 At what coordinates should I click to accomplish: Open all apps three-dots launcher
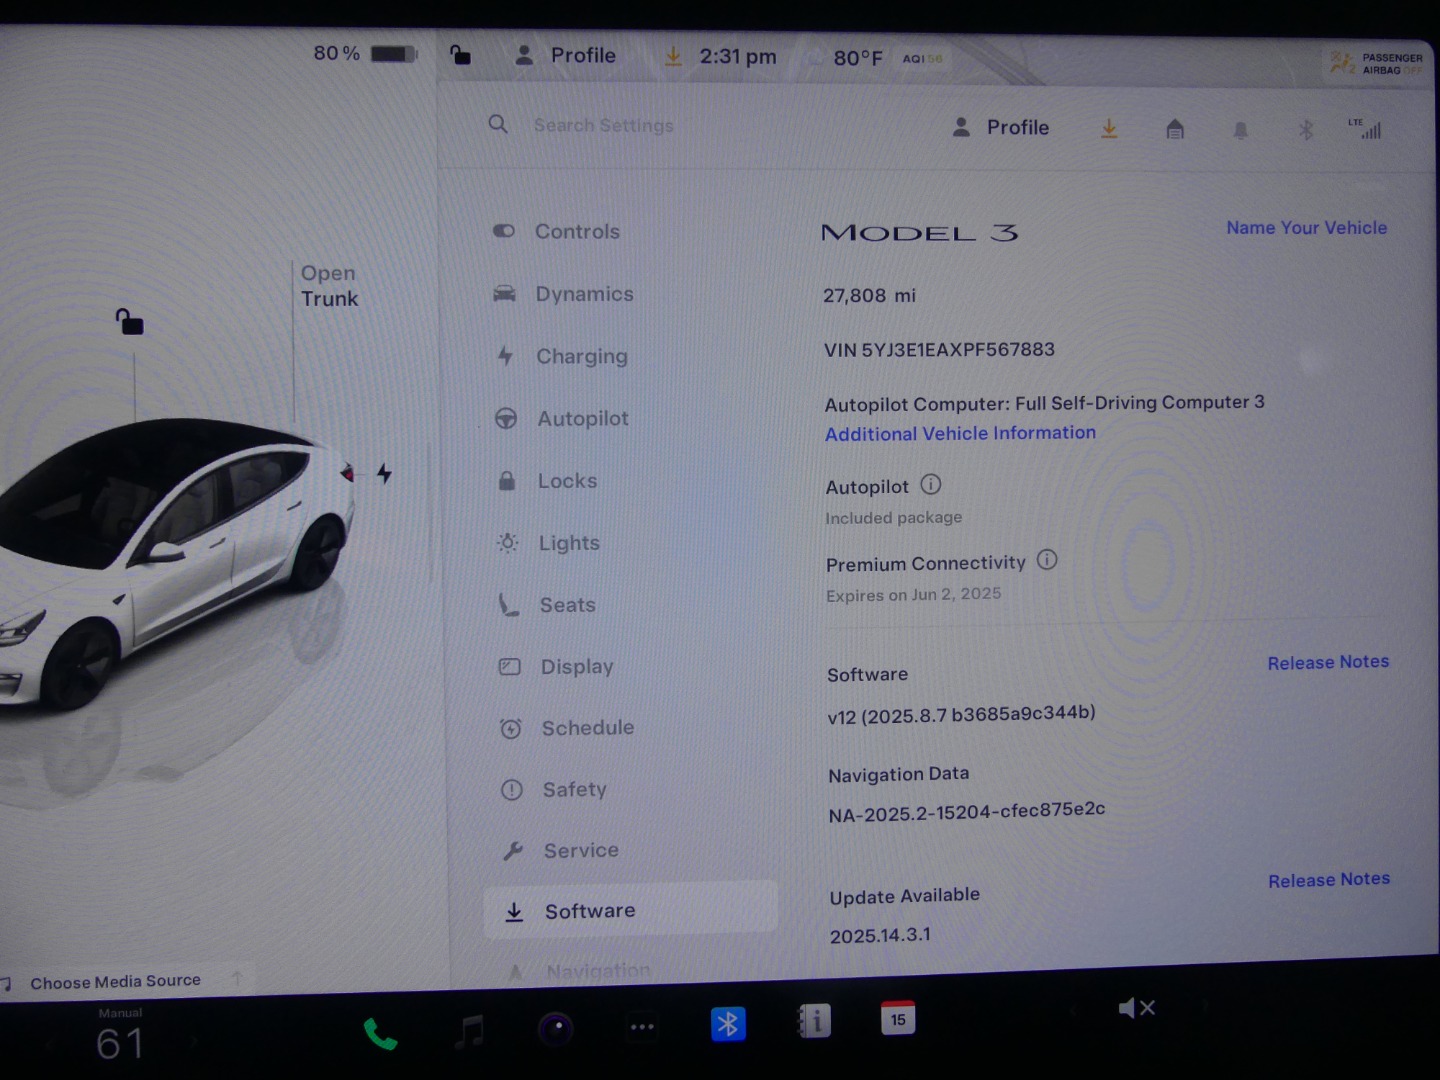[x=642, y=1027]
